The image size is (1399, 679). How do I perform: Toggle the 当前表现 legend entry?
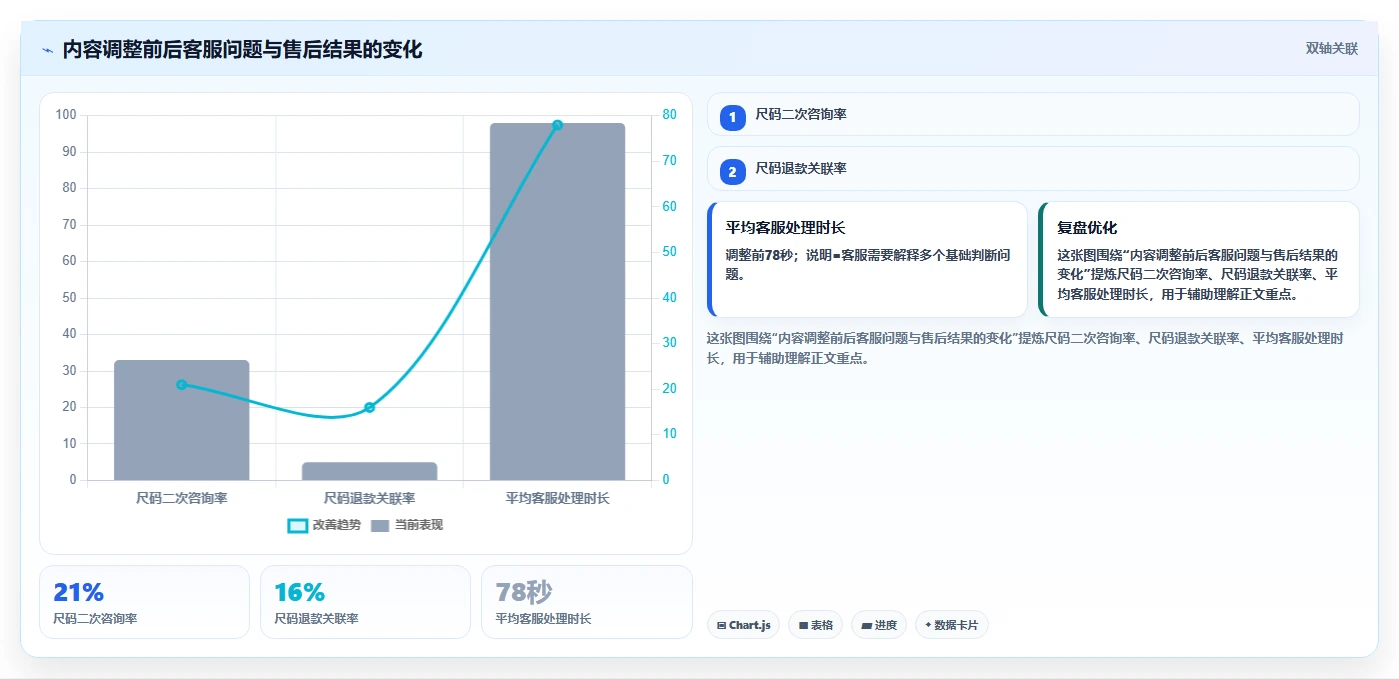pos(407,525)
